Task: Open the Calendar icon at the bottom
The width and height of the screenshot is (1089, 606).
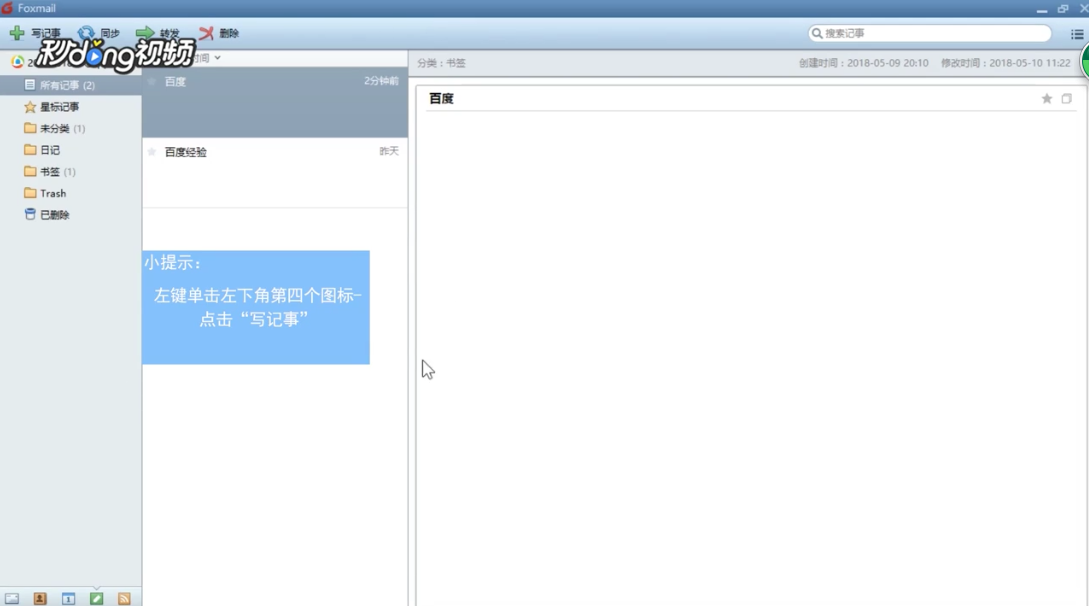Action: 67,597
